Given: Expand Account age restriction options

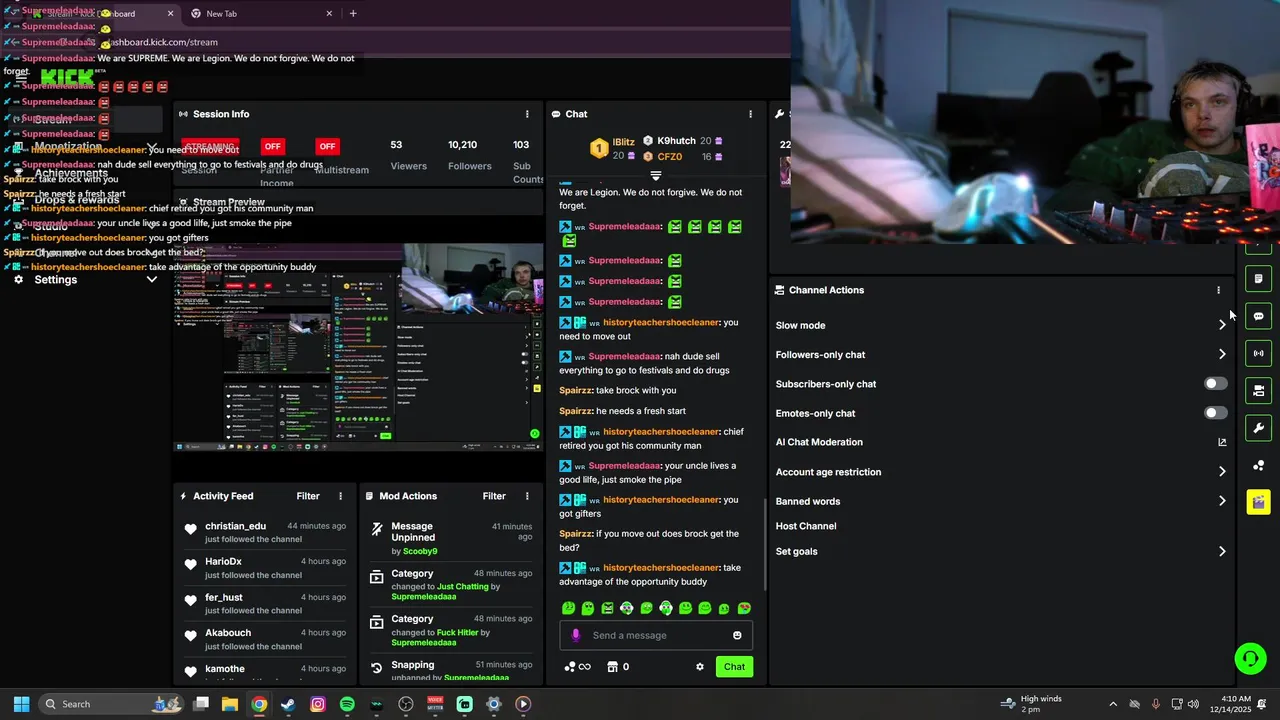Looking at the screenshot, I should [1221, 472].
